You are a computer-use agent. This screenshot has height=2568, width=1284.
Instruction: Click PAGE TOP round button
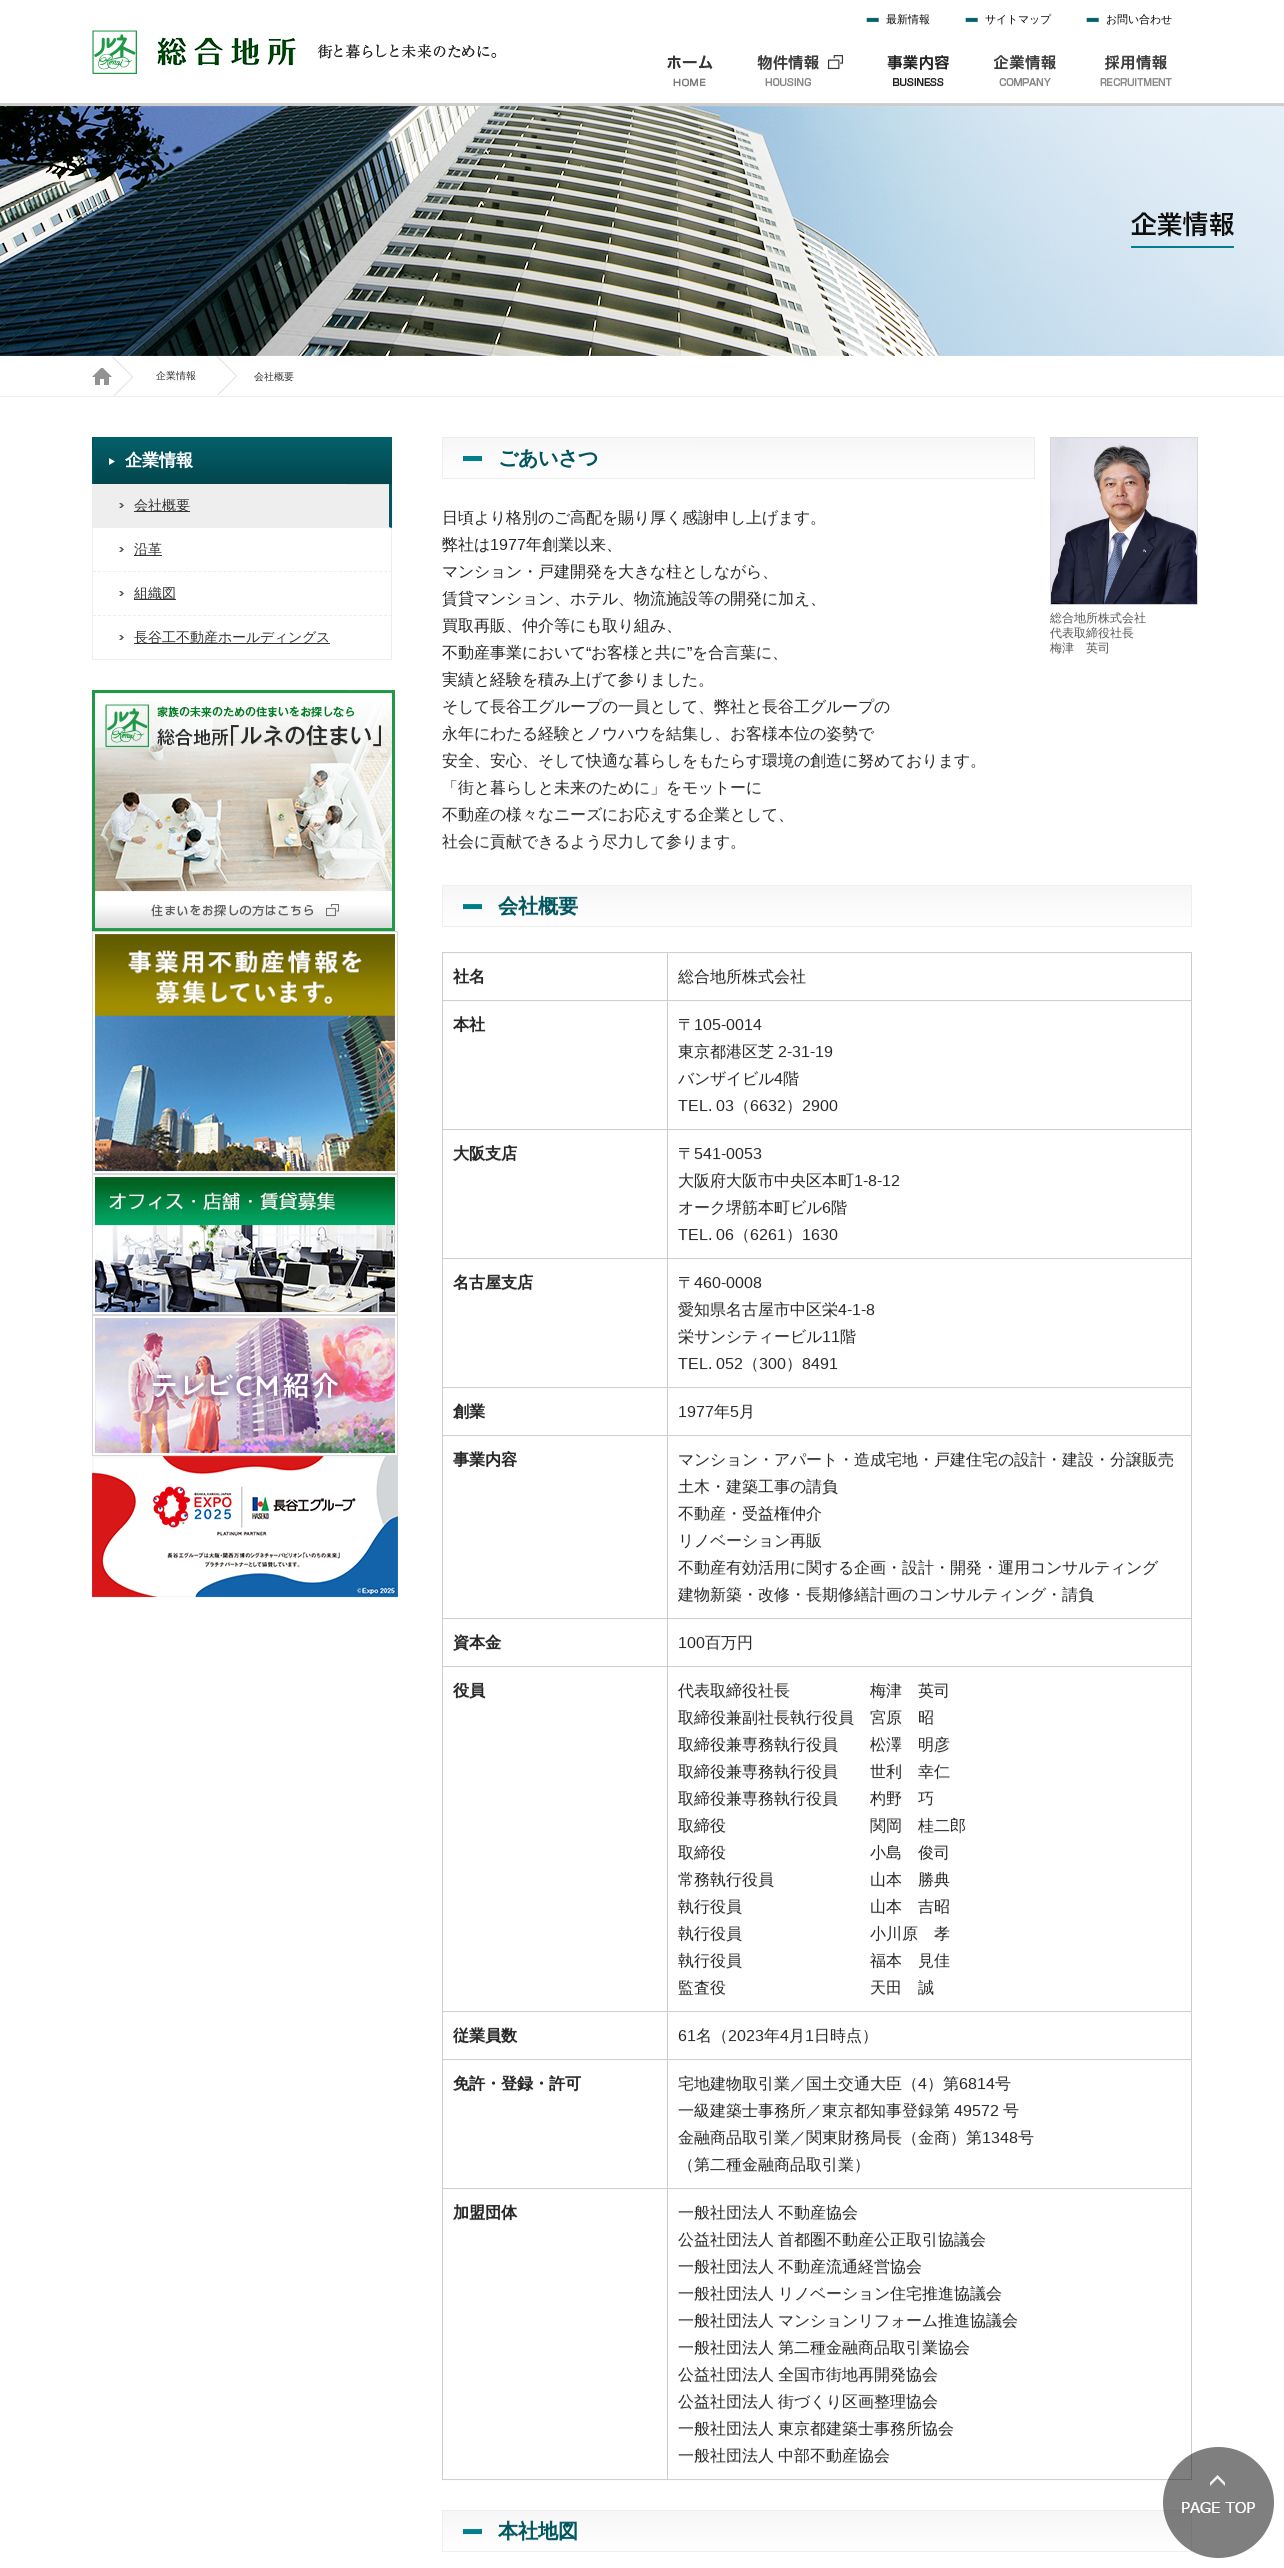(1217, 2501)
